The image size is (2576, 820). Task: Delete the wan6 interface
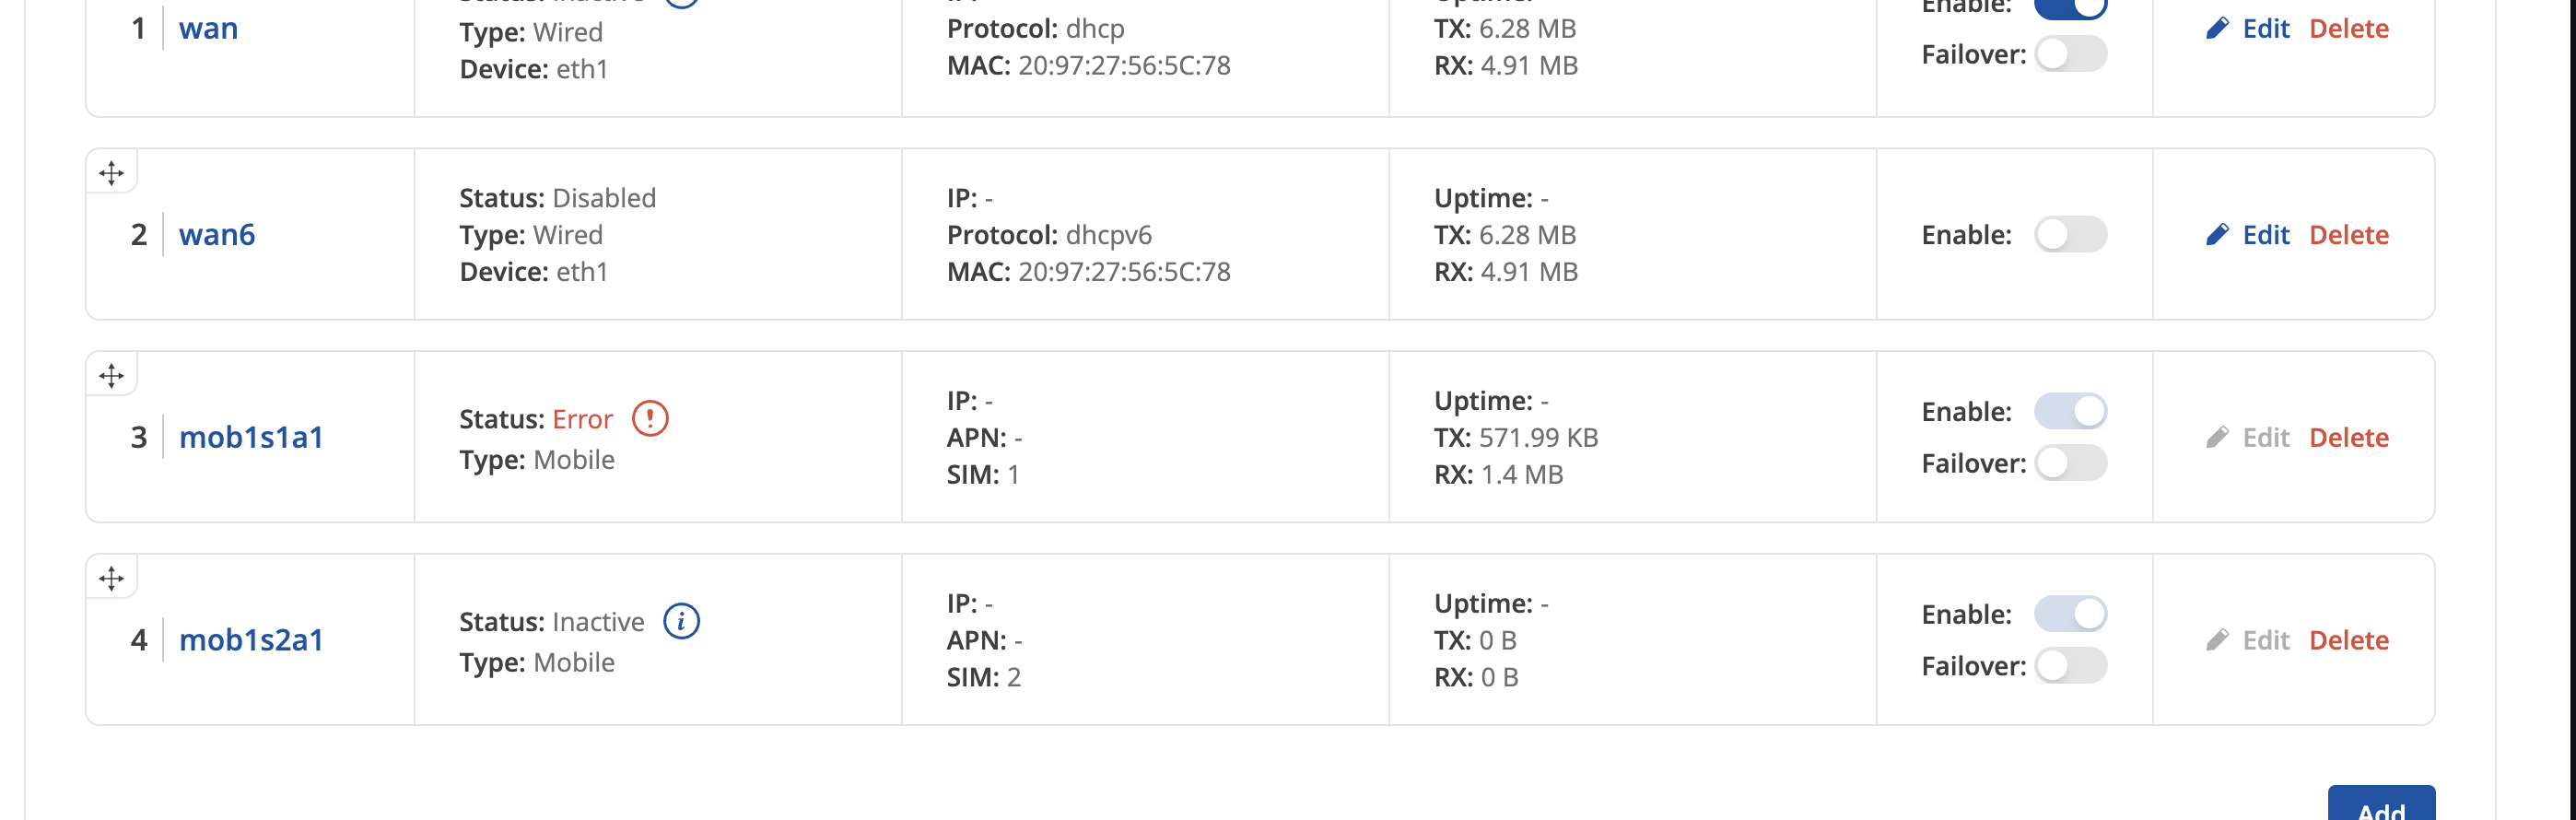click(x=2348, y=235)
